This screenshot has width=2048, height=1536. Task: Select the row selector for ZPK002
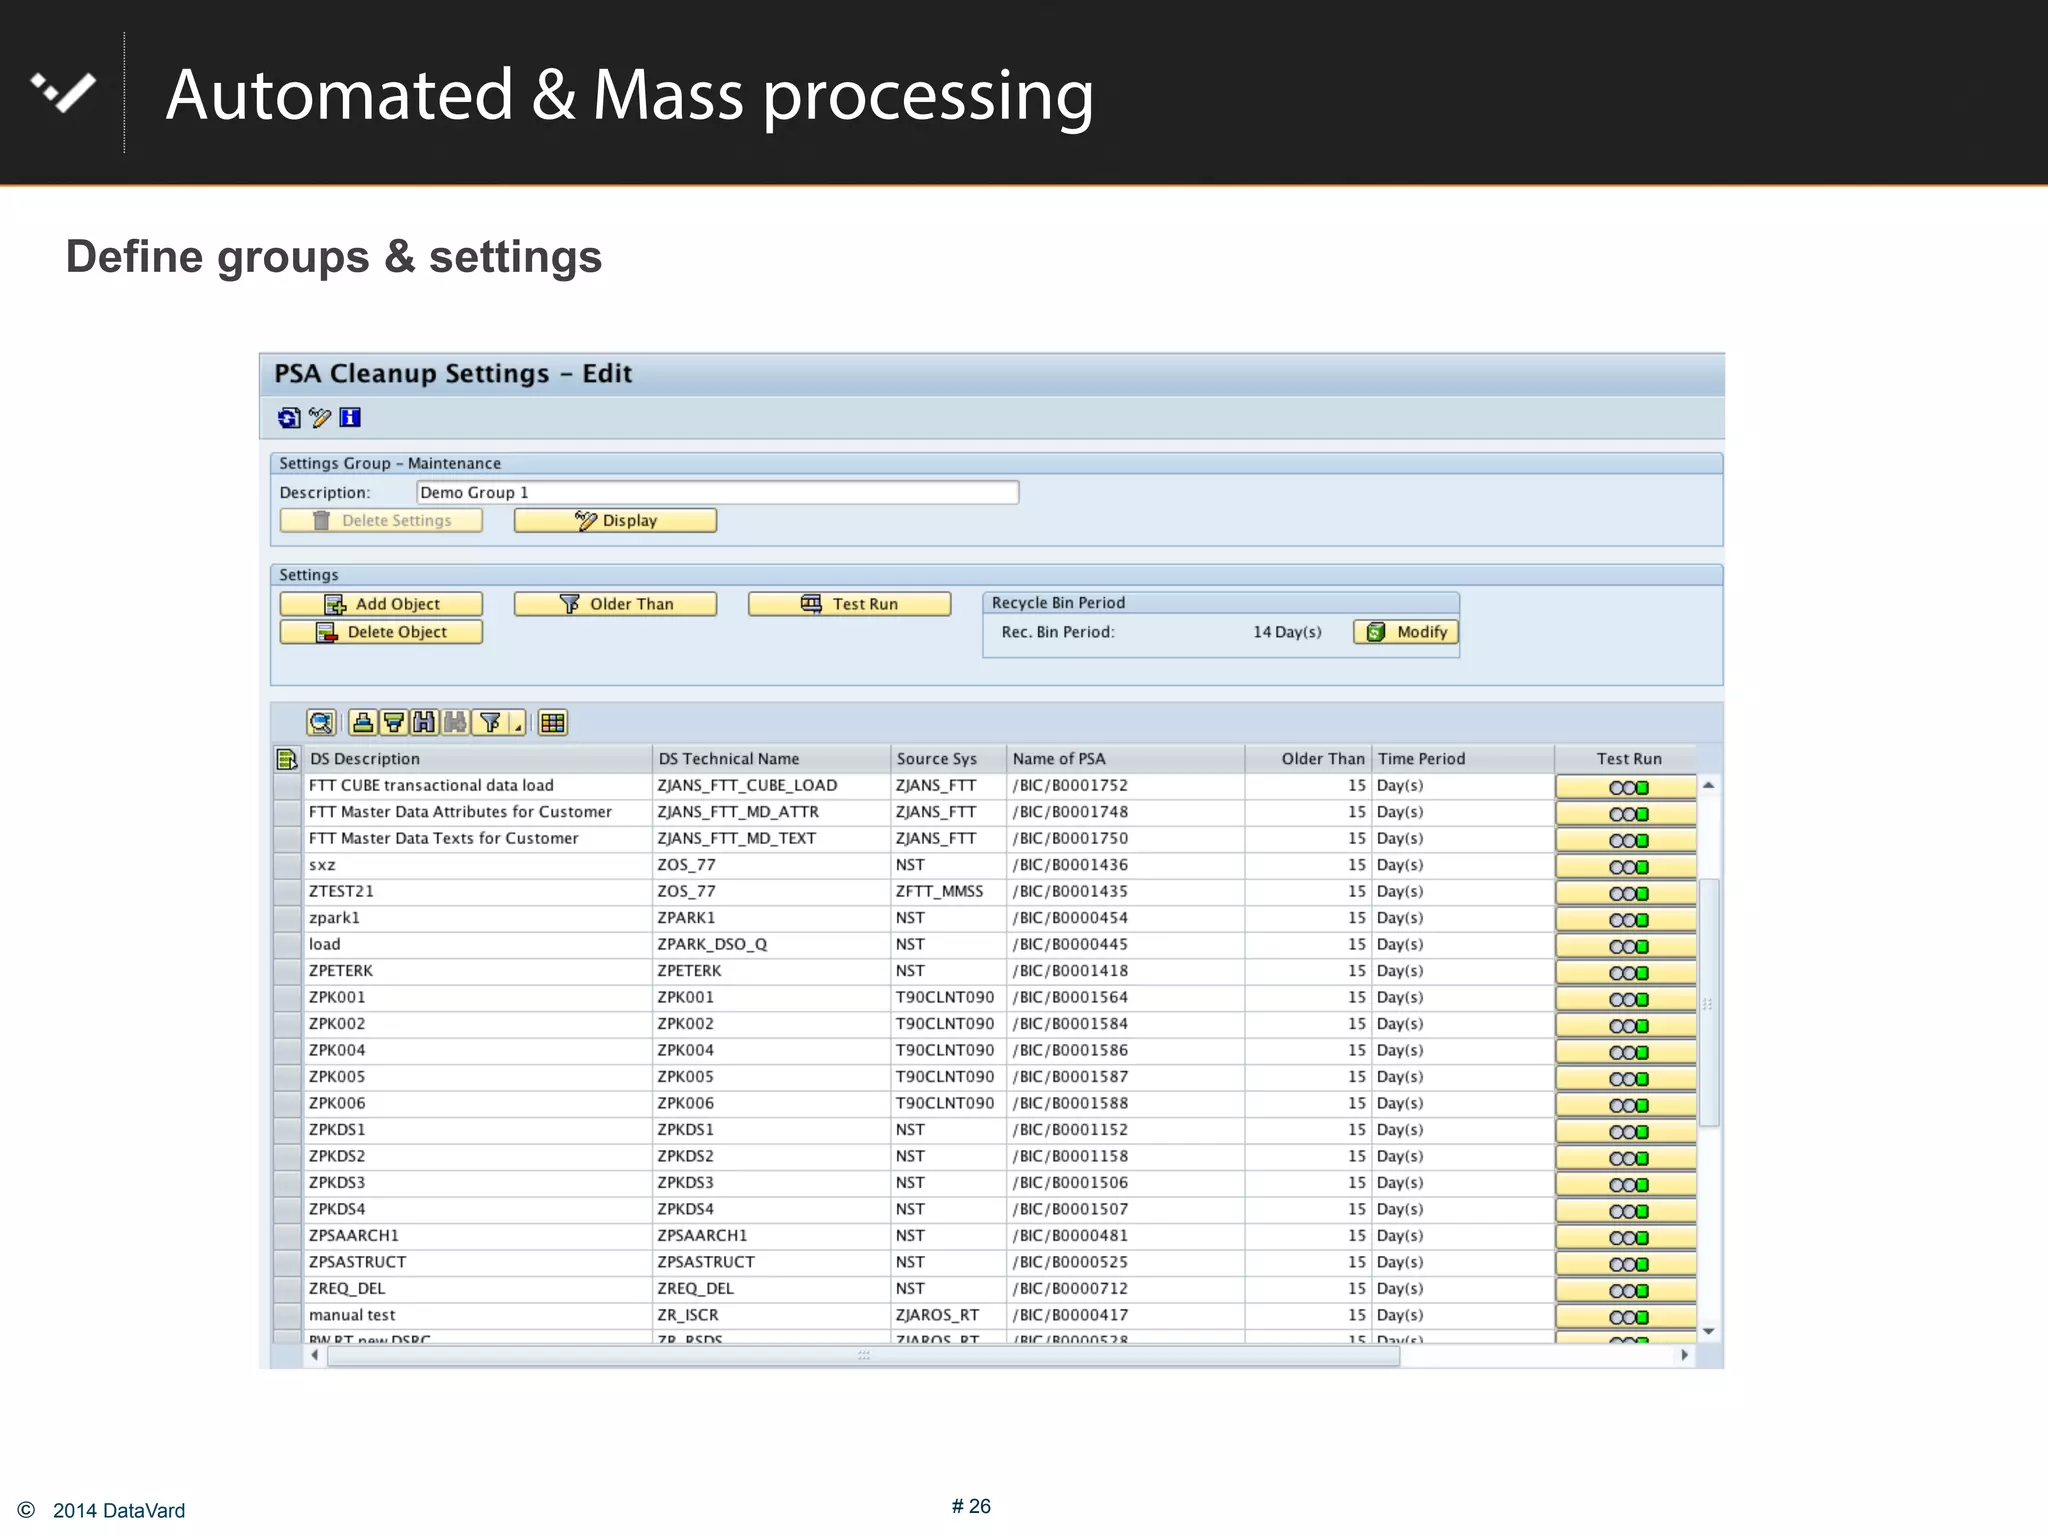(288, 1024)
